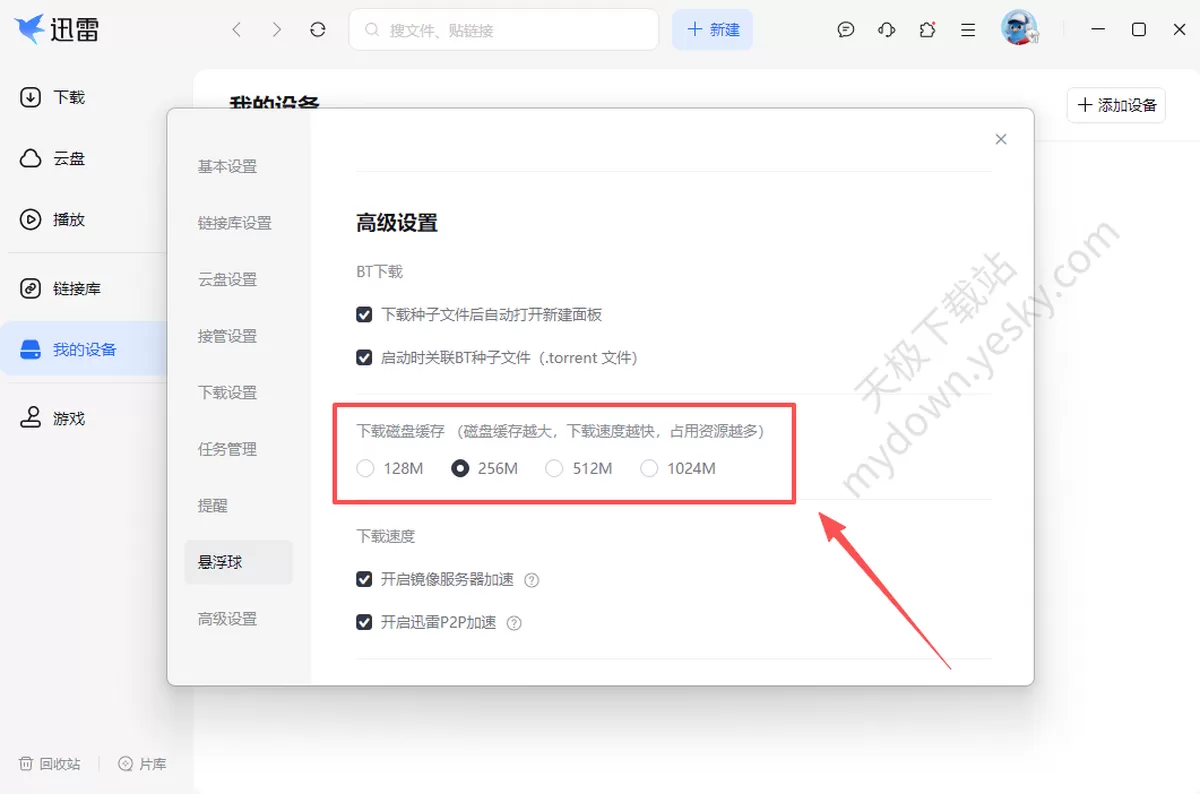Click help icon next to 开启迅雷P2P加速
The image size is (1200, 794).
(x=514, y=623)
